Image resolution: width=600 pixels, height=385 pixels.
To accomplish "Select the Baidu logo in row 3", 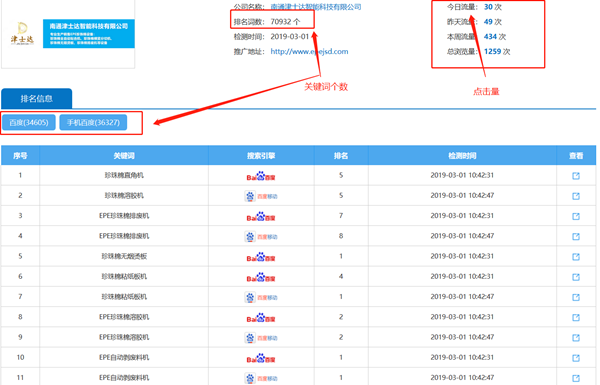I will (261, 217).
